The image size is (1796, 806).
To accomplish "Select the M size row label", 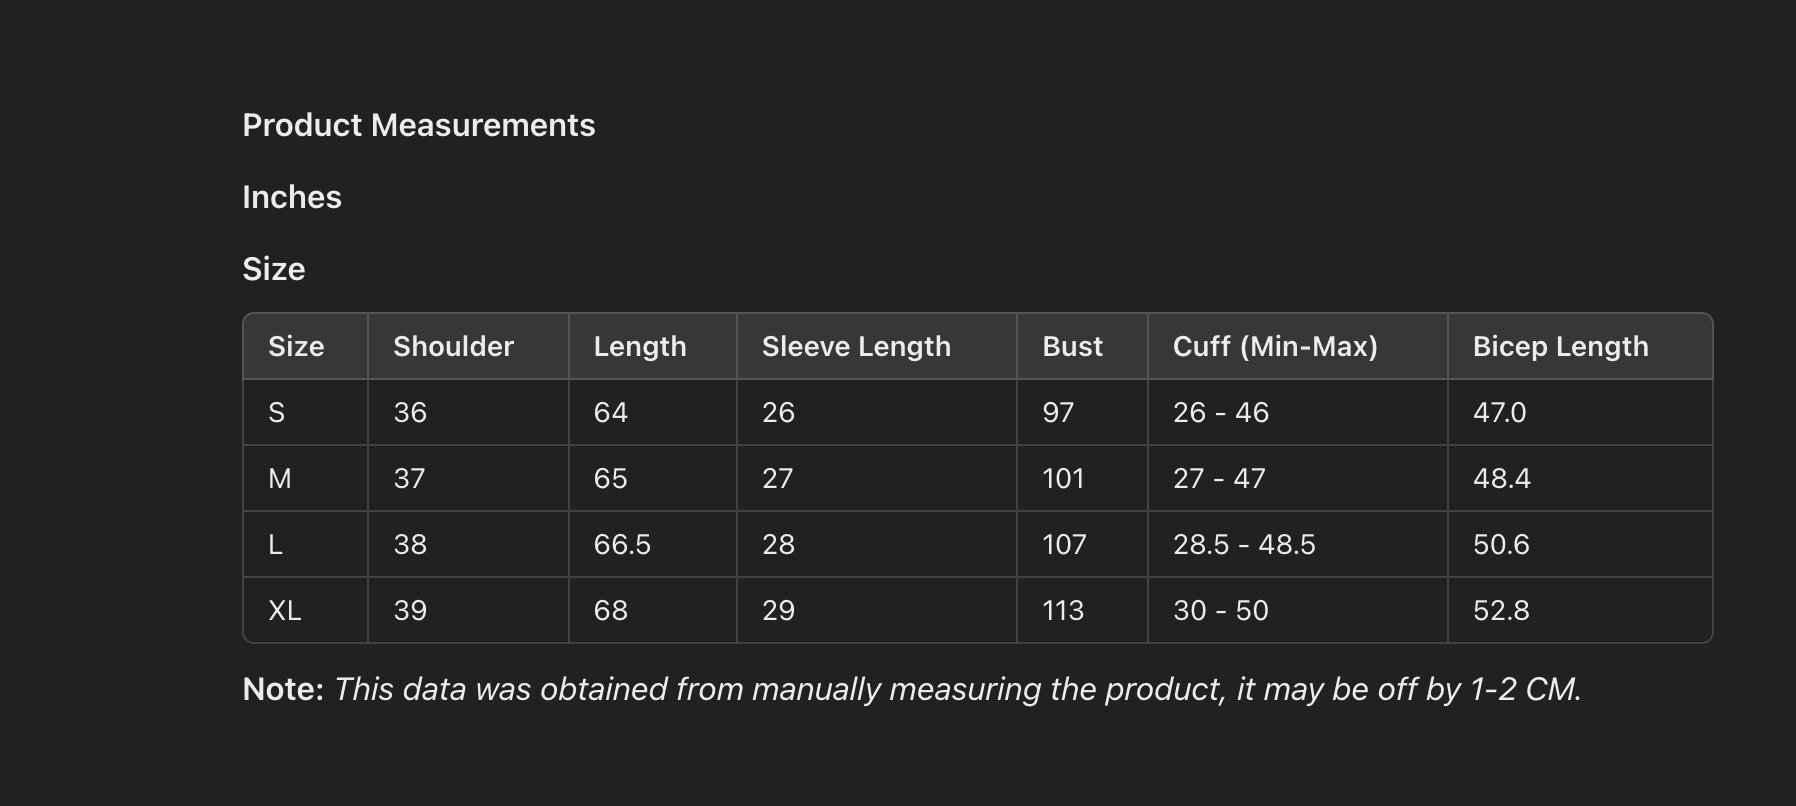I will tap(280, 478).
